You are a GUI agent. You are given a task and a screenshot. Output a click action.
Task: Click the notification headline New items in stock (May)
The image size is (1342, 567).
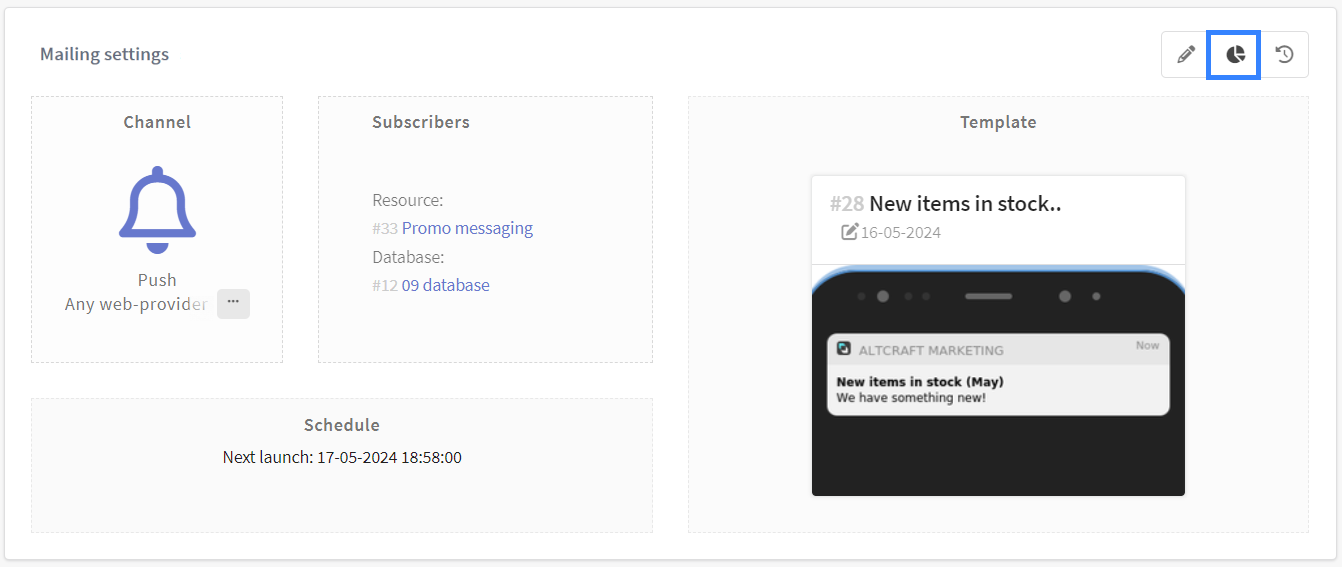click(x=920, y=381)
